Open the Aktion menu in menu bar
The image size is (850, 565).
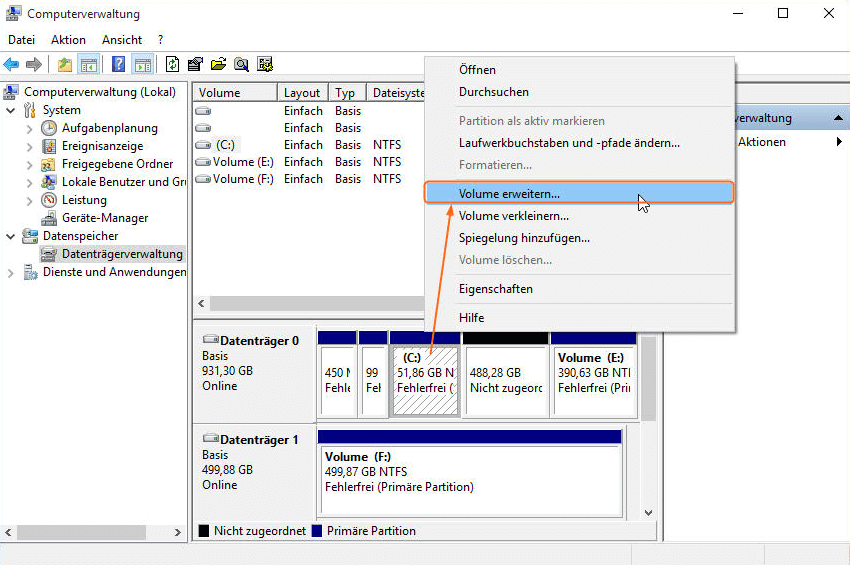pos(68,40)
